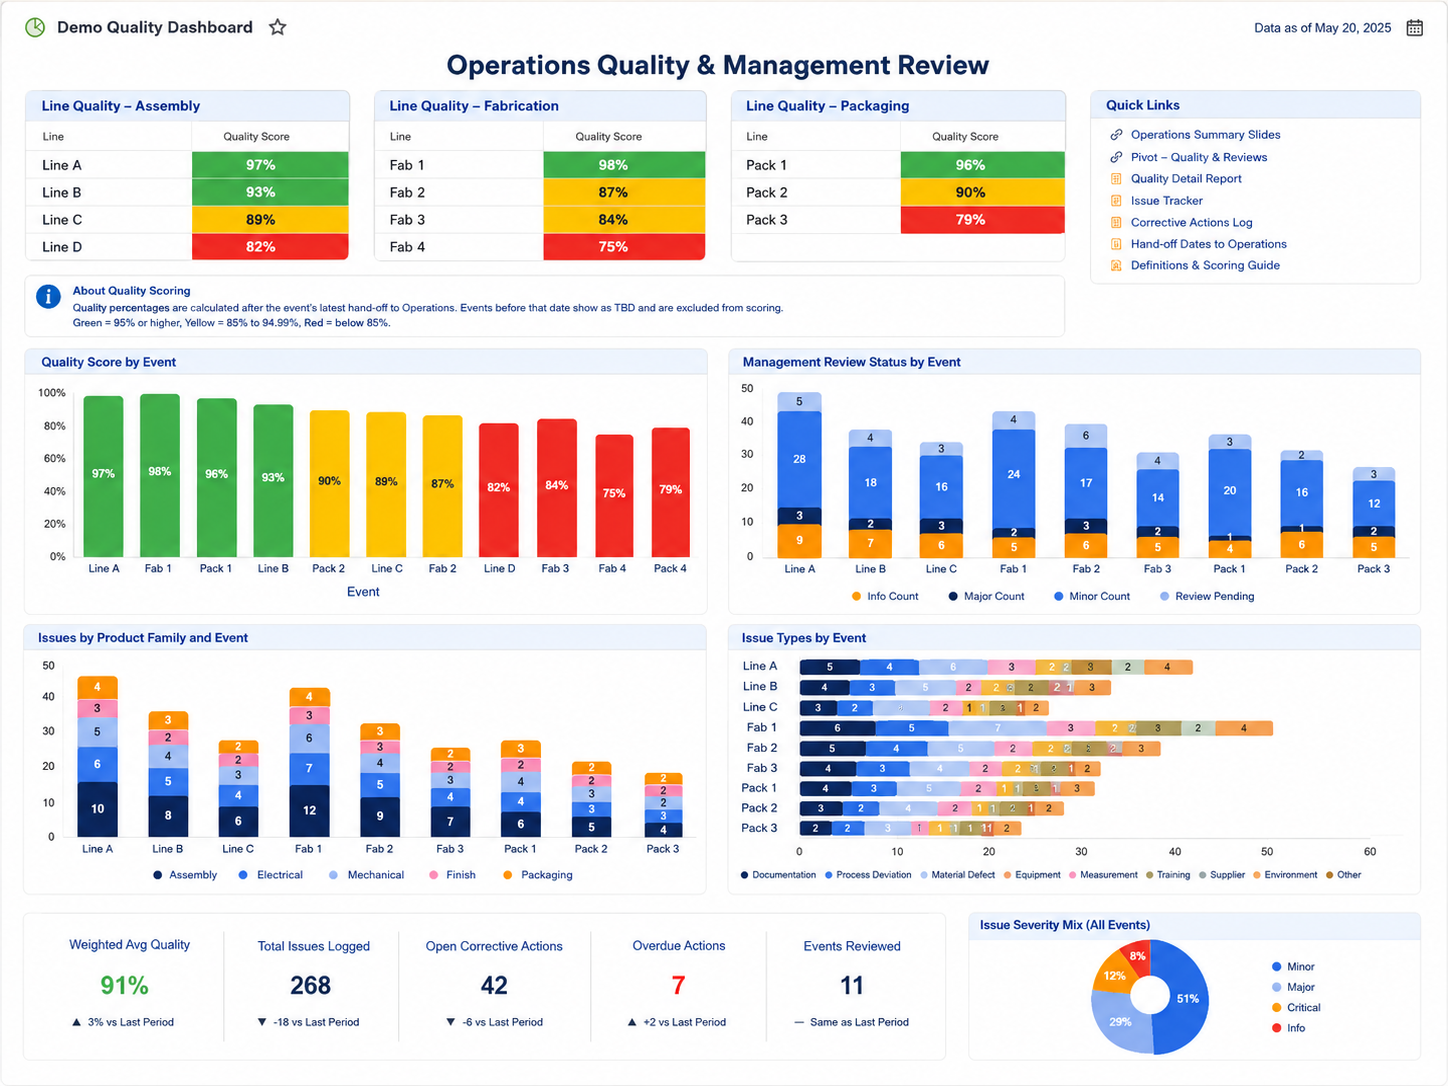Click the red 75% cell for Fab 4
Image resolution: width=1448 pixels, height=1086 pixels.
(x=624, y=247)
